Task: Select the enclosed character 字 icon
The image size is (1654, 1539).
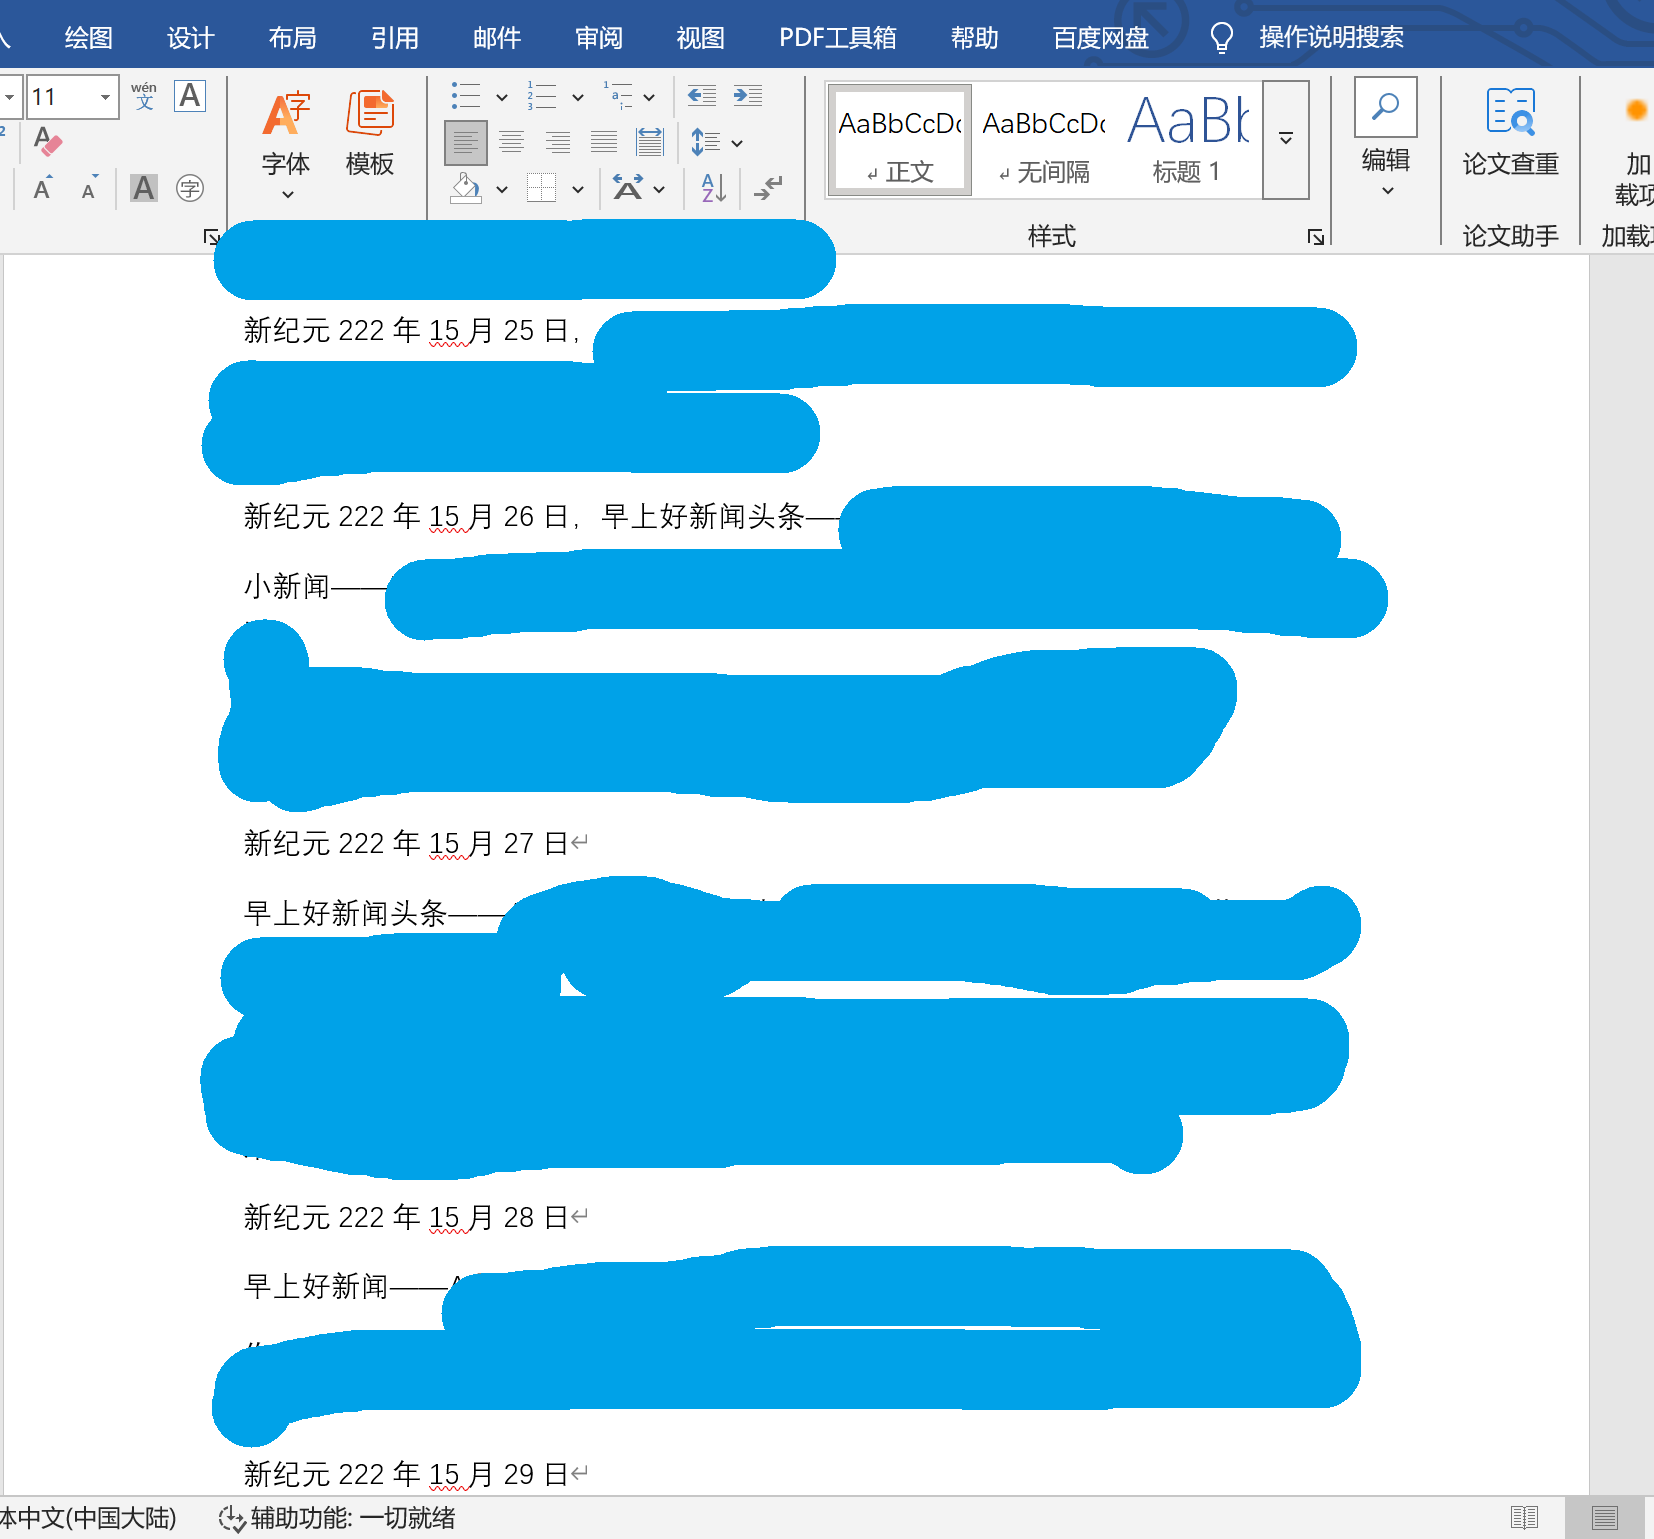Action: point(191,188)
